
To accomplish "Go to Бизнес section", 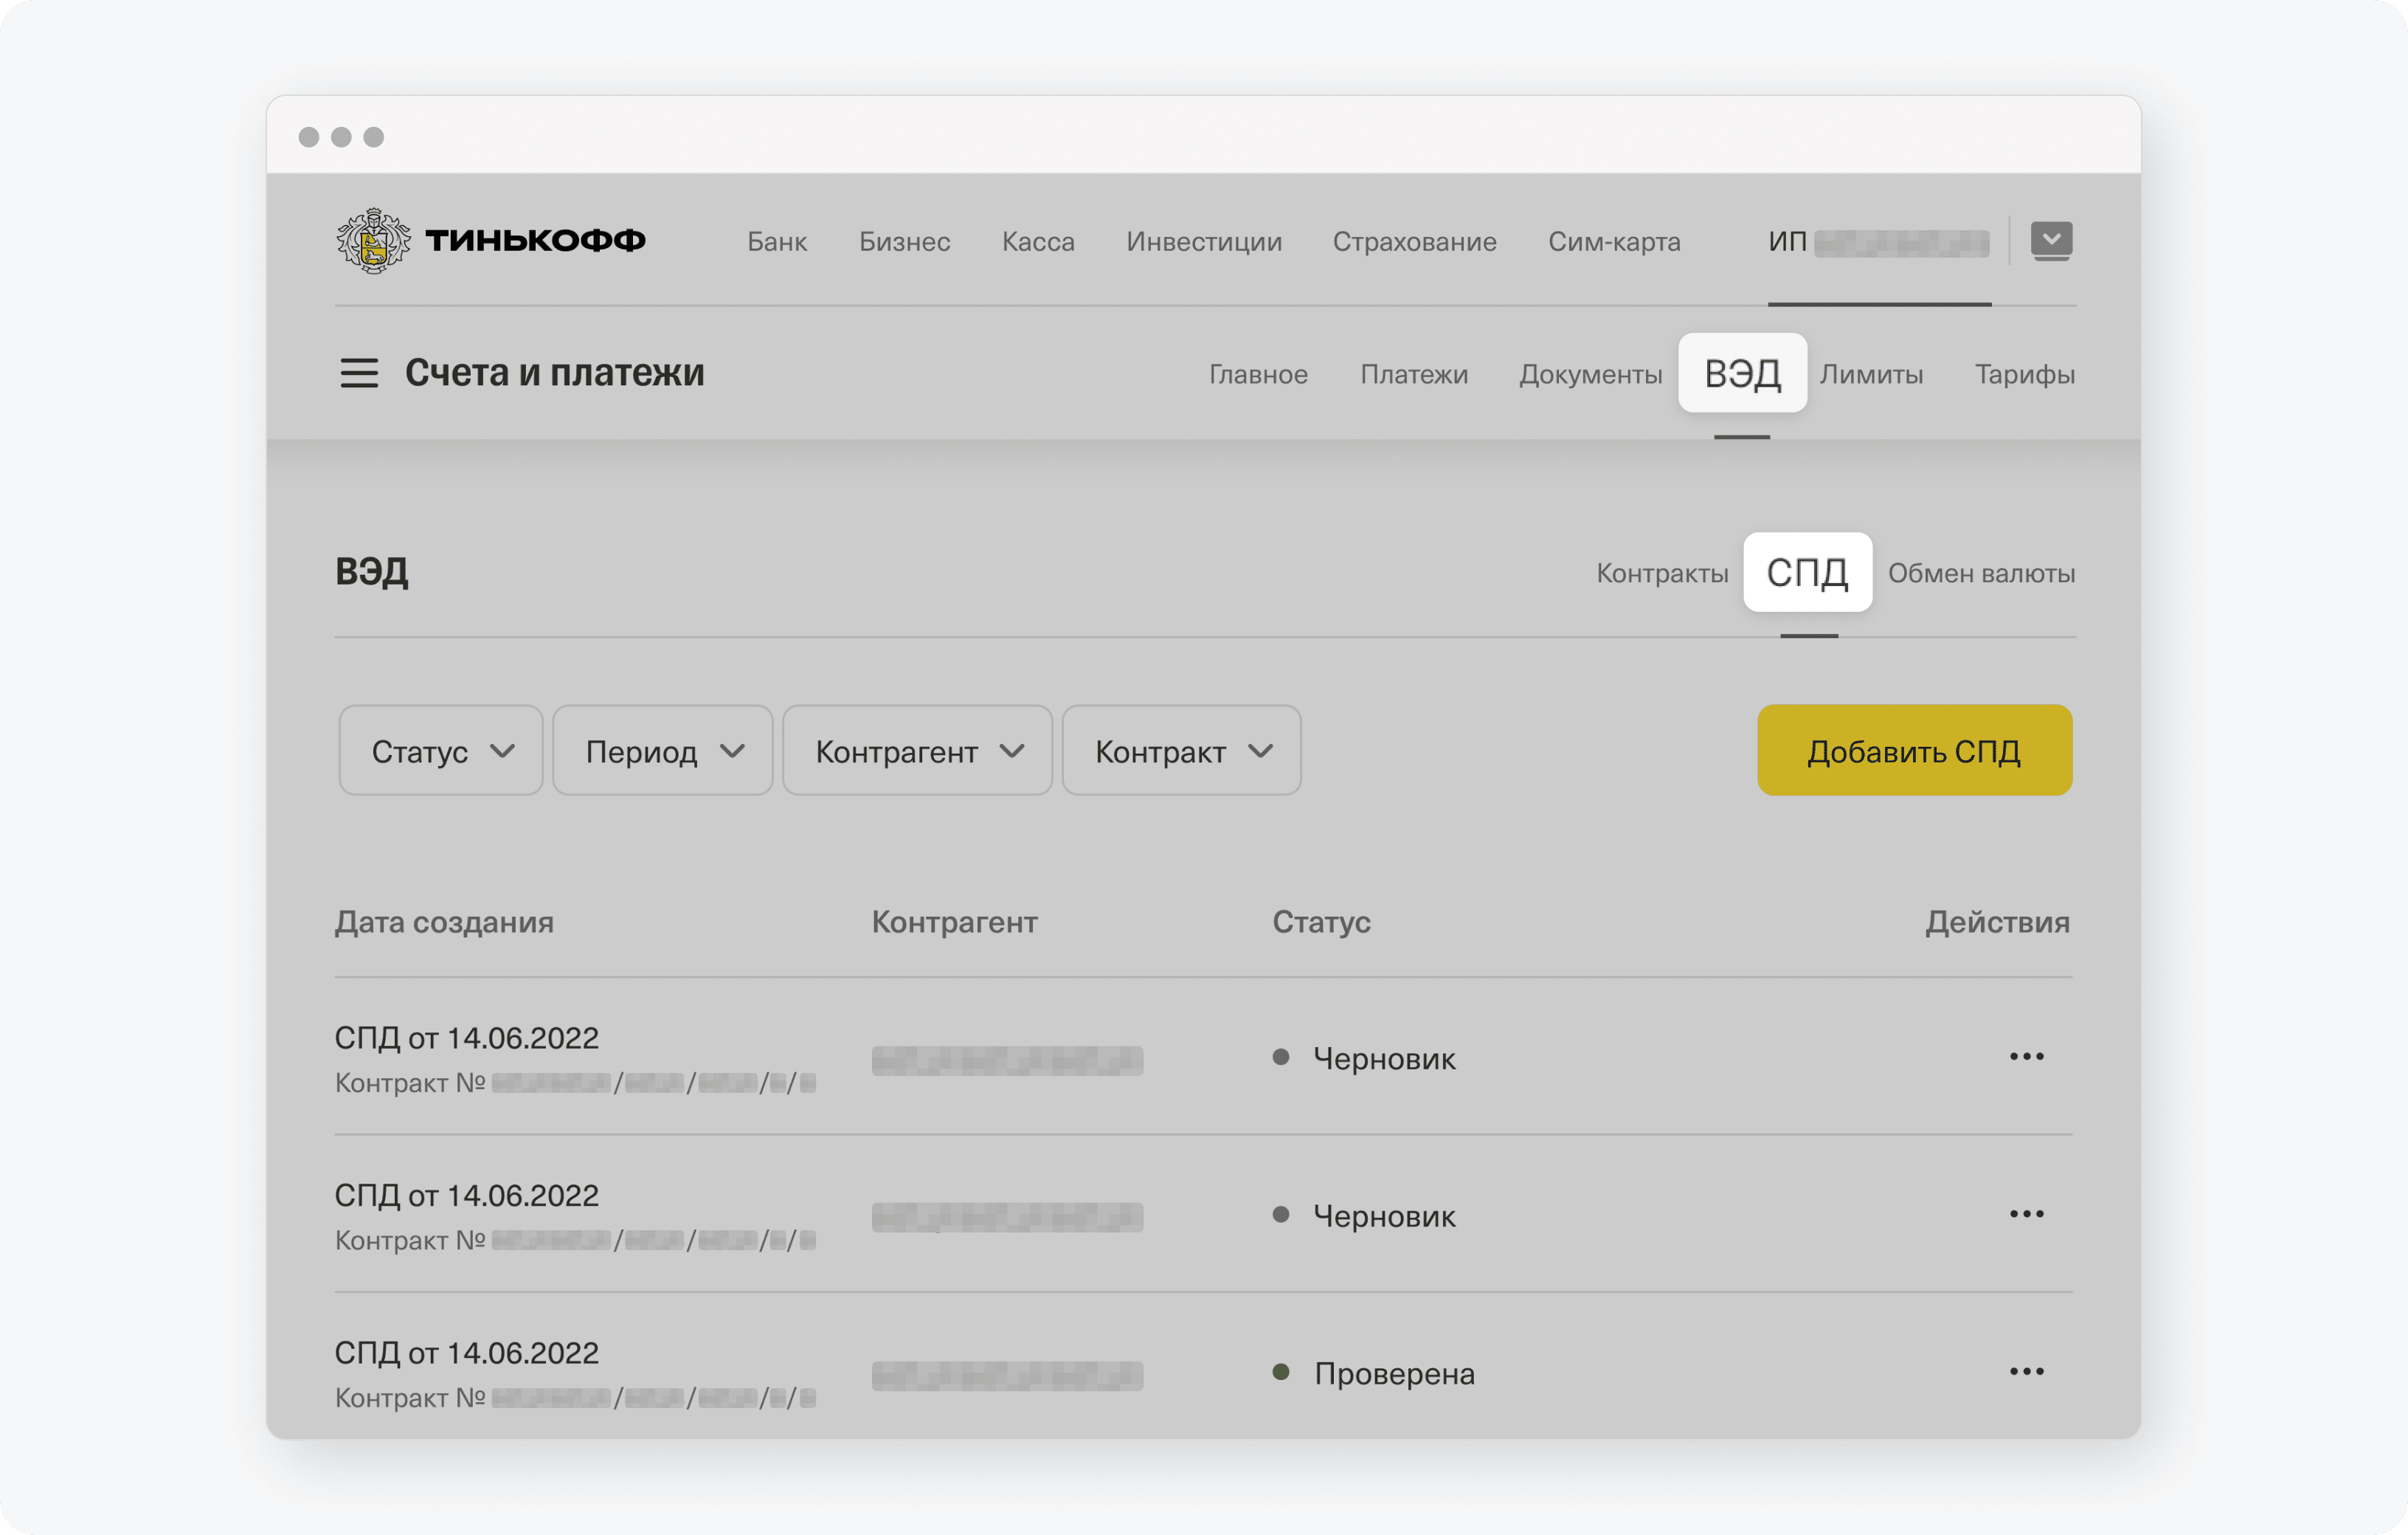I will click(904, 241).
